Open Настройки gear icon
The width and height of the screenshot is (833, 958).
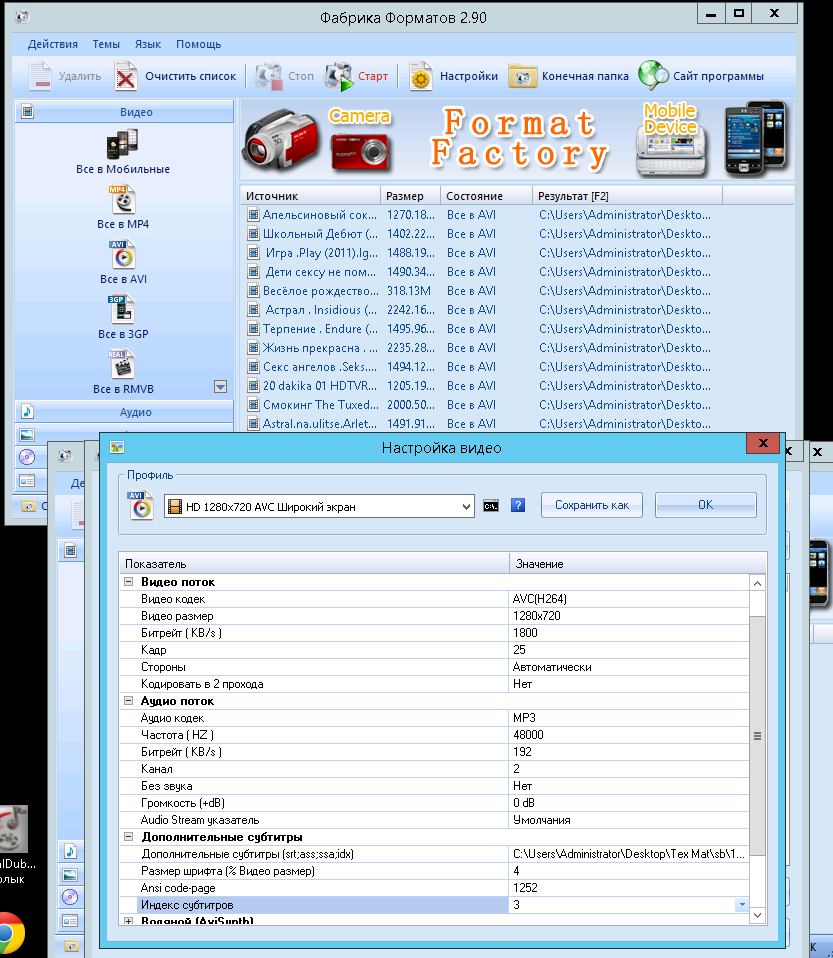tap(420, 76)
